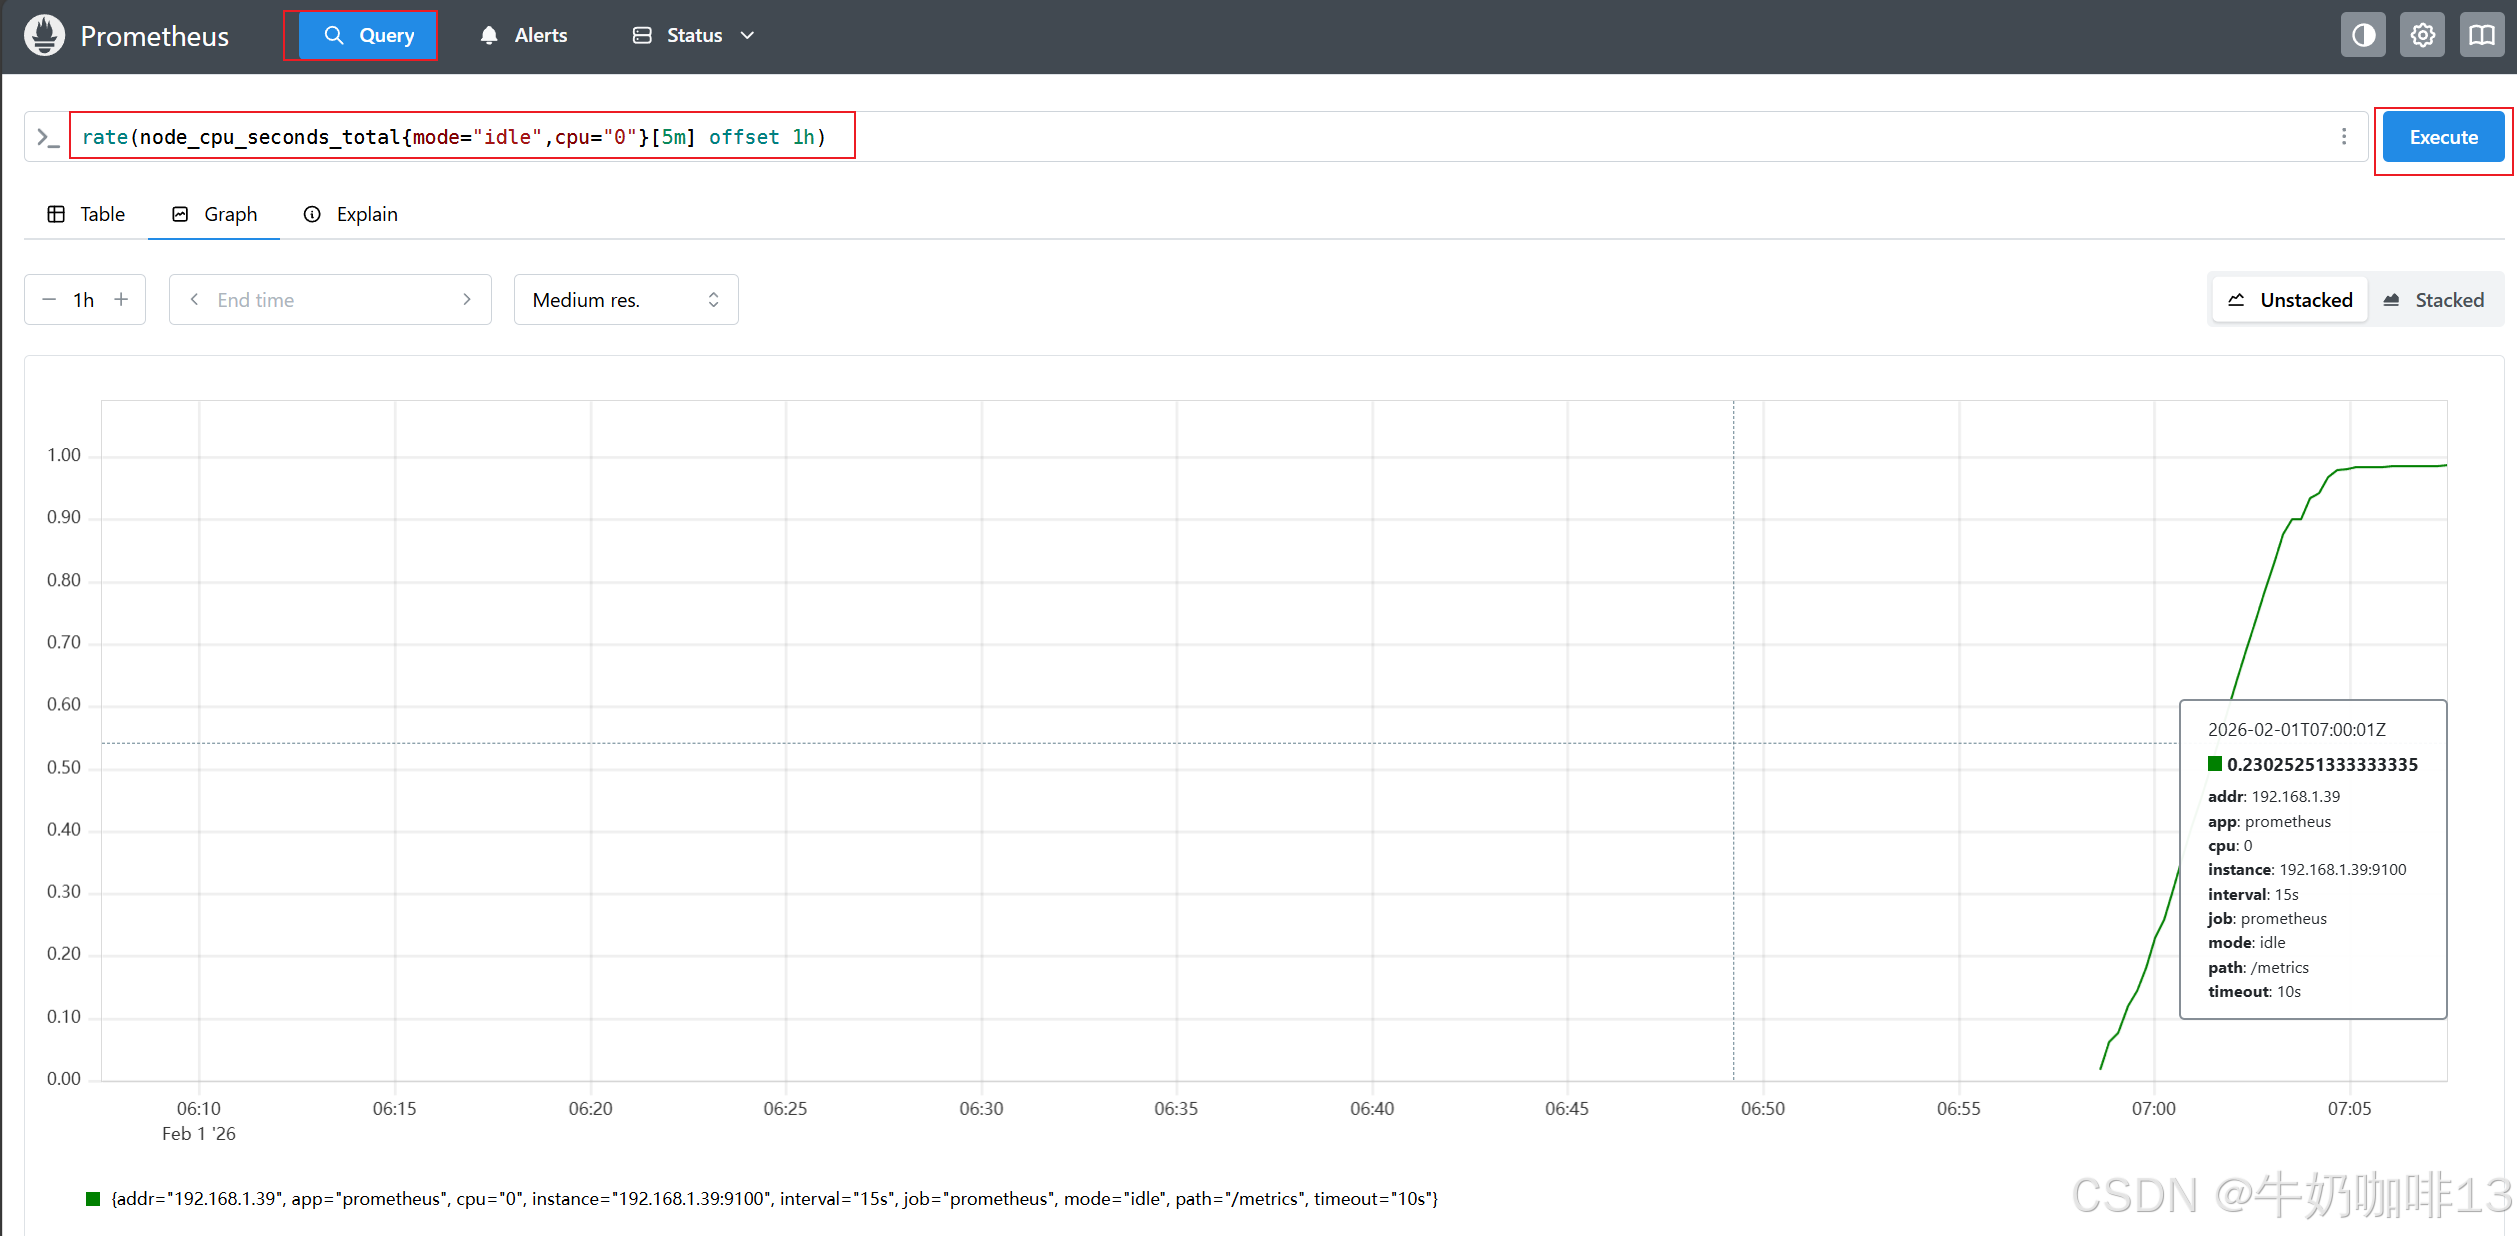Click the three-dot query options icon
This screenshot has height=1236, width=2517.
(2344, 136)
